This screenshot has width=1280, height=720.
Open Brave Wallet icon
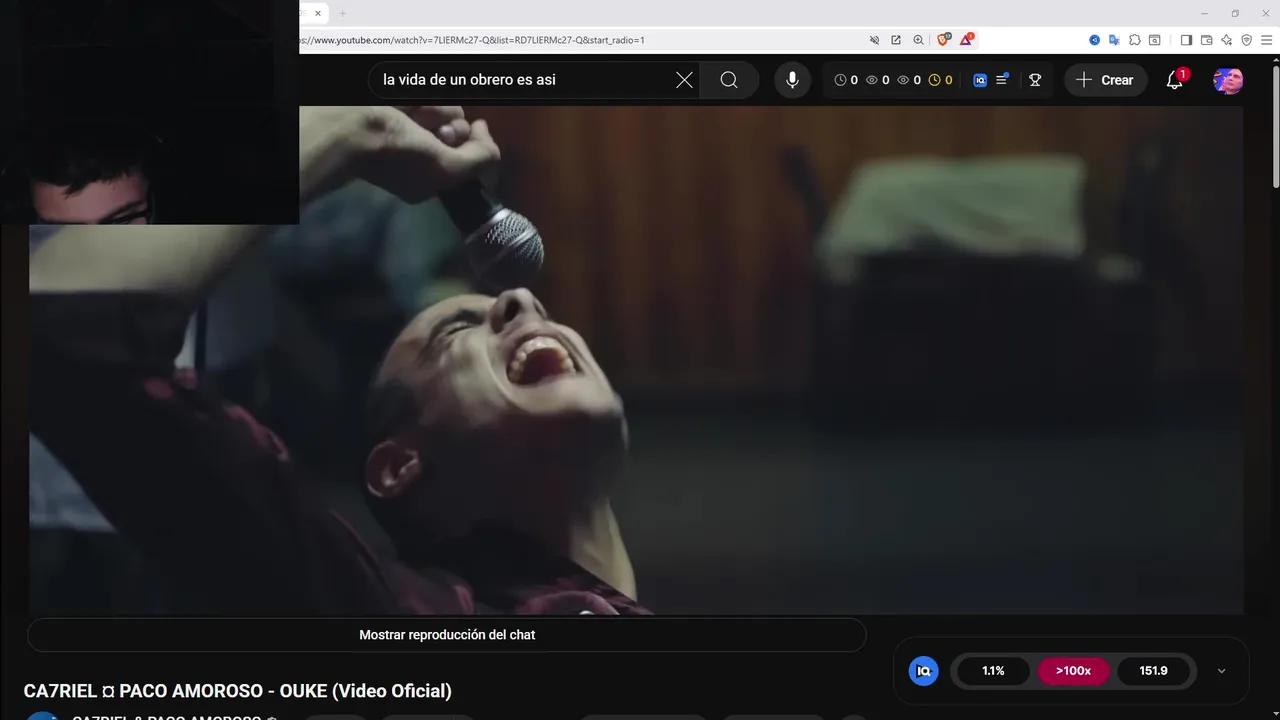coord(1206,40)
